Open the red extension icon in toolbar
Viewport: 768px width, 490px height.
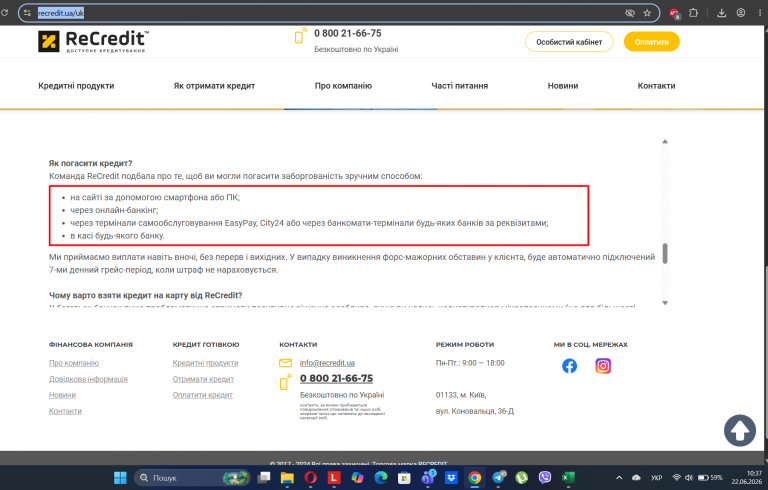click(674, 13)
